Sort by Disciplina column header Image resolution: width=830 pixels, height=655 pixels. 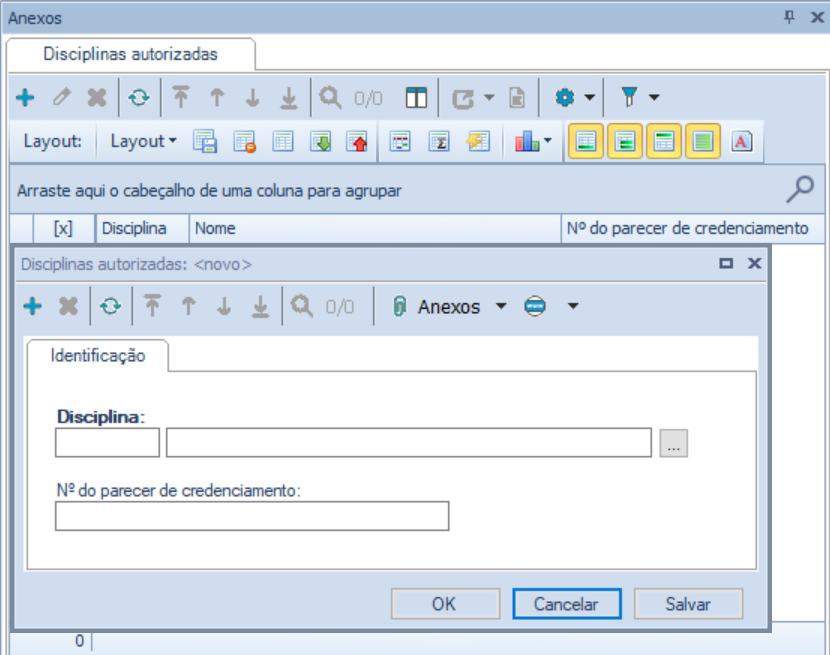coord(142,228)
